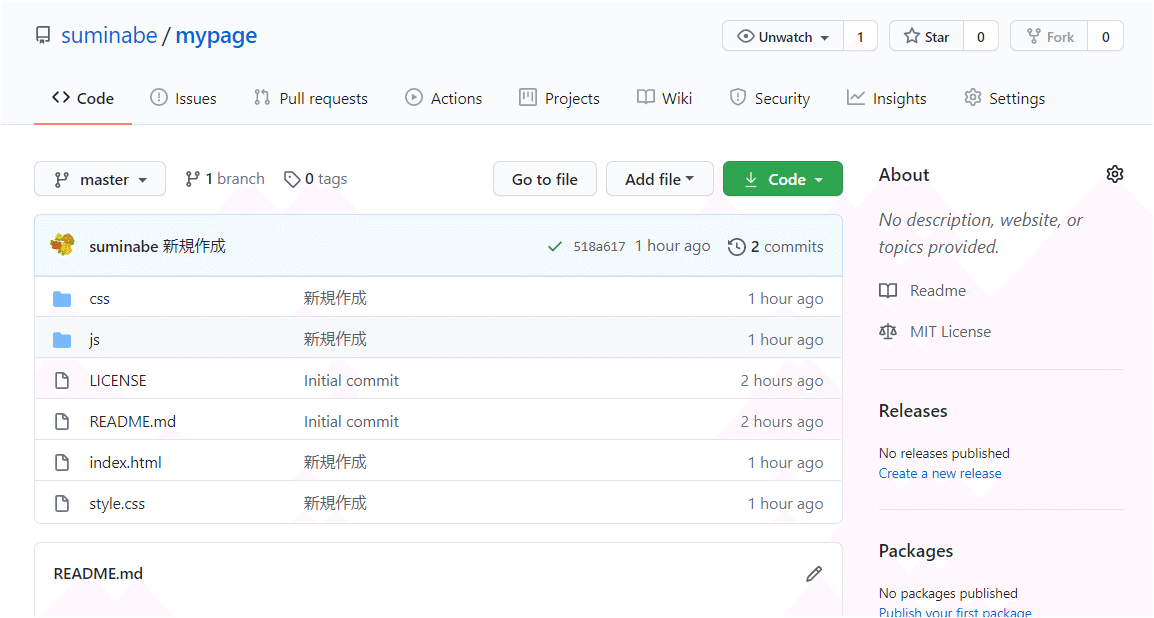Open the style.css file
The height and width of the screenshot is (618, 1154).
(x=117, y=504)
